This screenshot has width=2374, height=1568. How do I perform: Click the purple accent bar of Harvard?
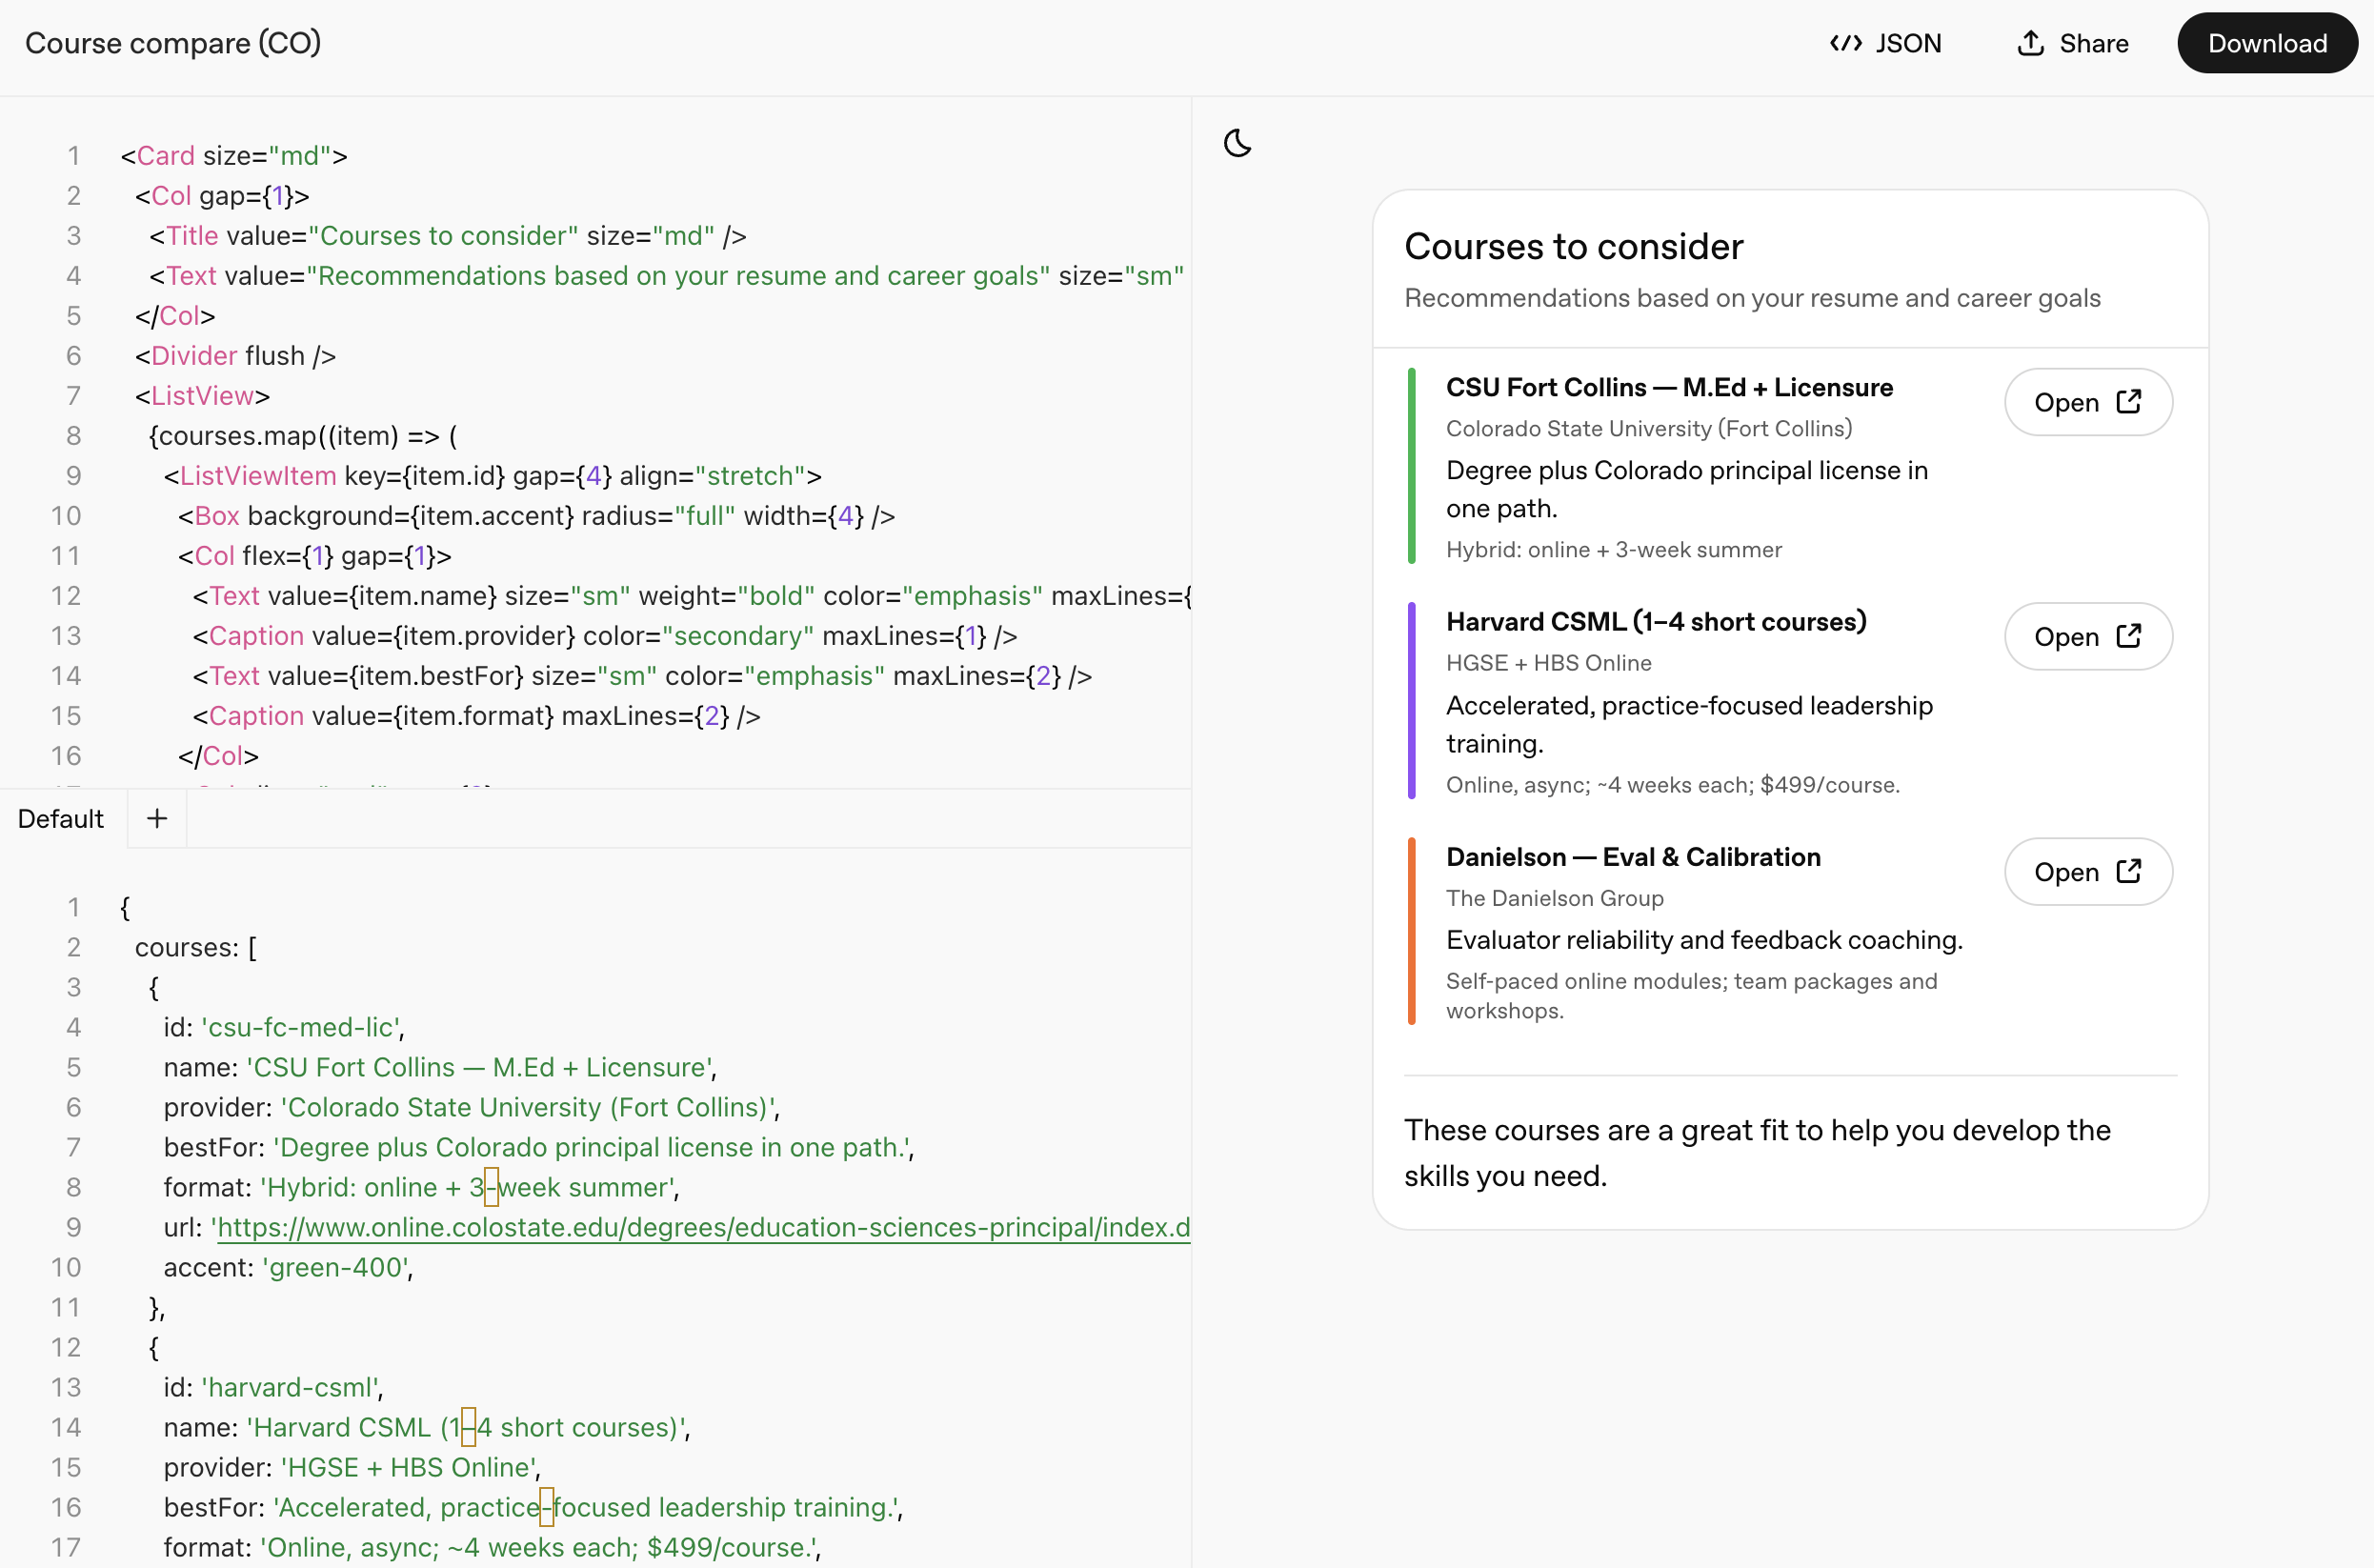(1411, 701)
